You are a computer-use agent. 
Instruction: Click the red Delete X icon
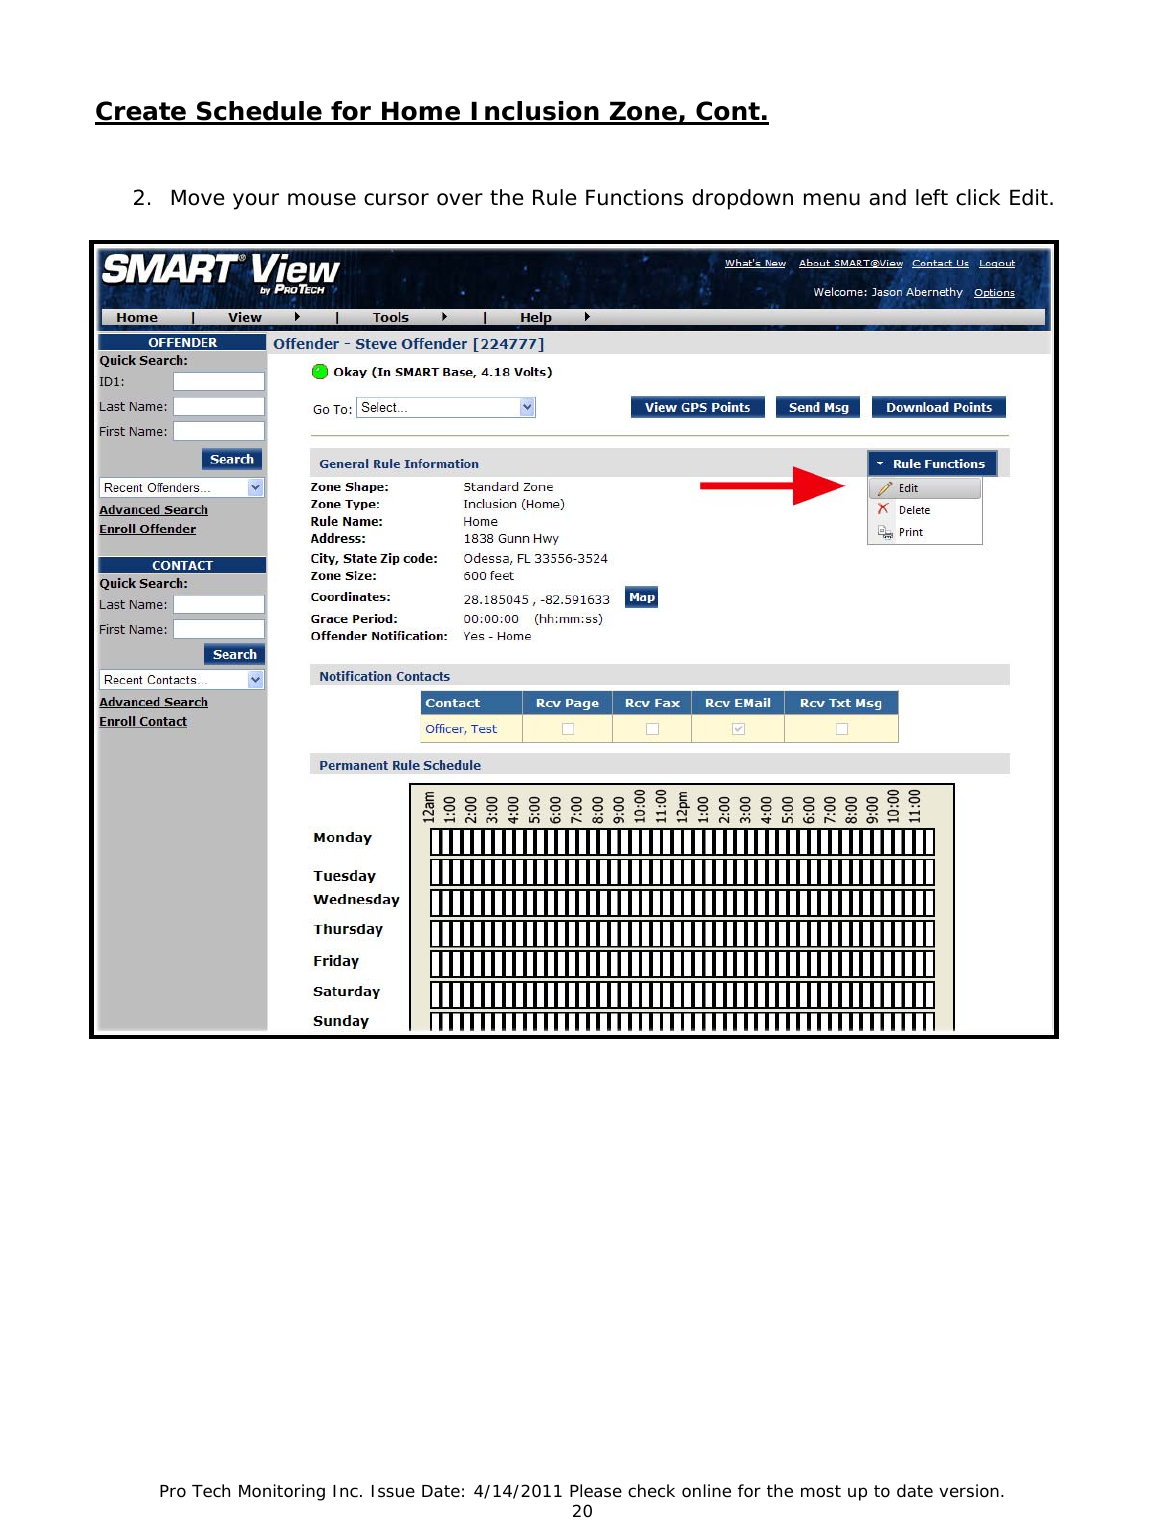click(883, 509)
